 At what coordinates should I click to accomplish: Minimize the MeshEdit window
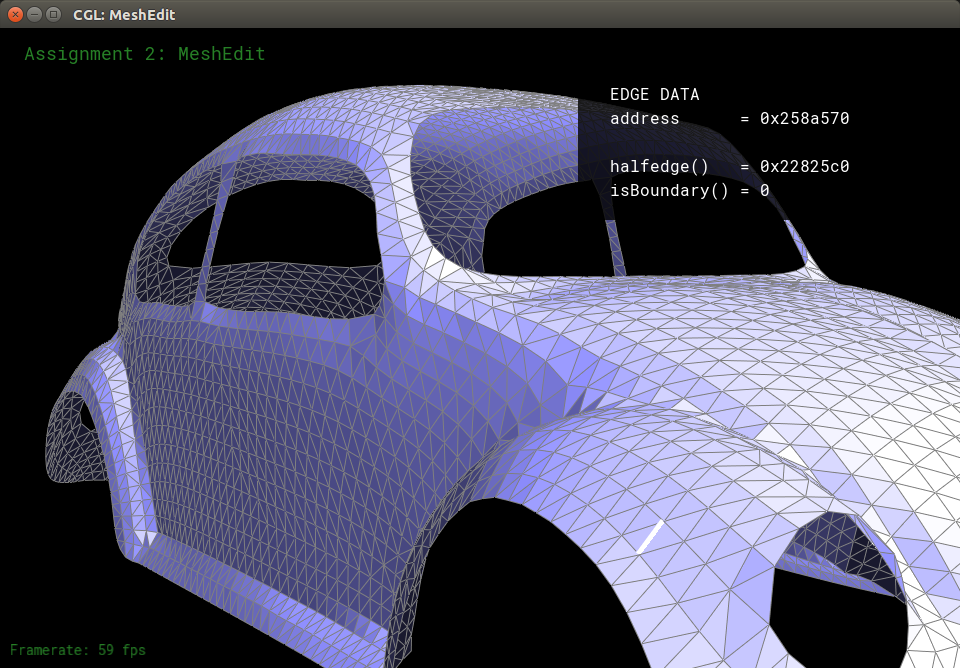[34, 14]
